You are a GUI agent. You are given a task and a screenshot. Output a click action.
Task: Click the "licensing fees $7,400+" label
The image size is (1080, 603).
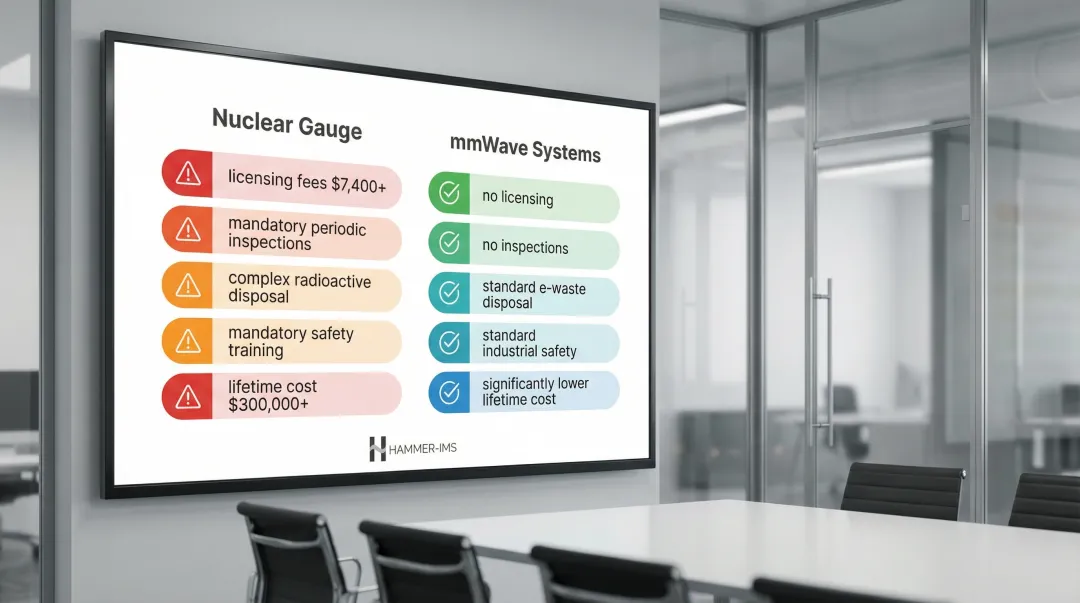click(307, 179)
